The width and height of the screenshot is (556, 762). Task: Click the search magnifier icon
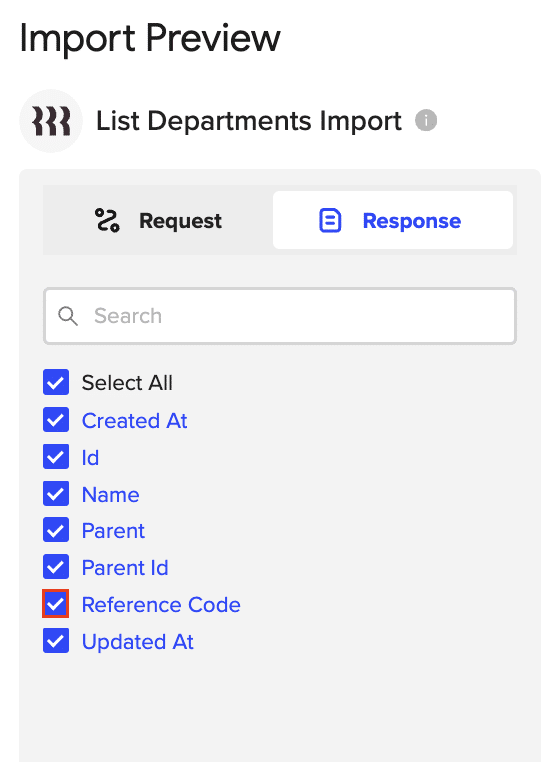coord(68,316)
